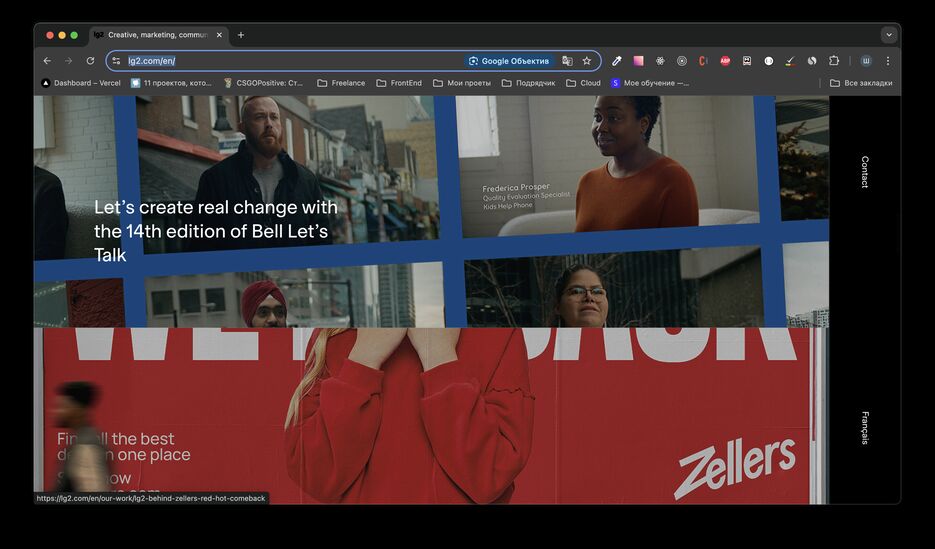Open the Chrome three-dot menu
The width and height of the screenshot is (935, 549).
coord(887,61)
